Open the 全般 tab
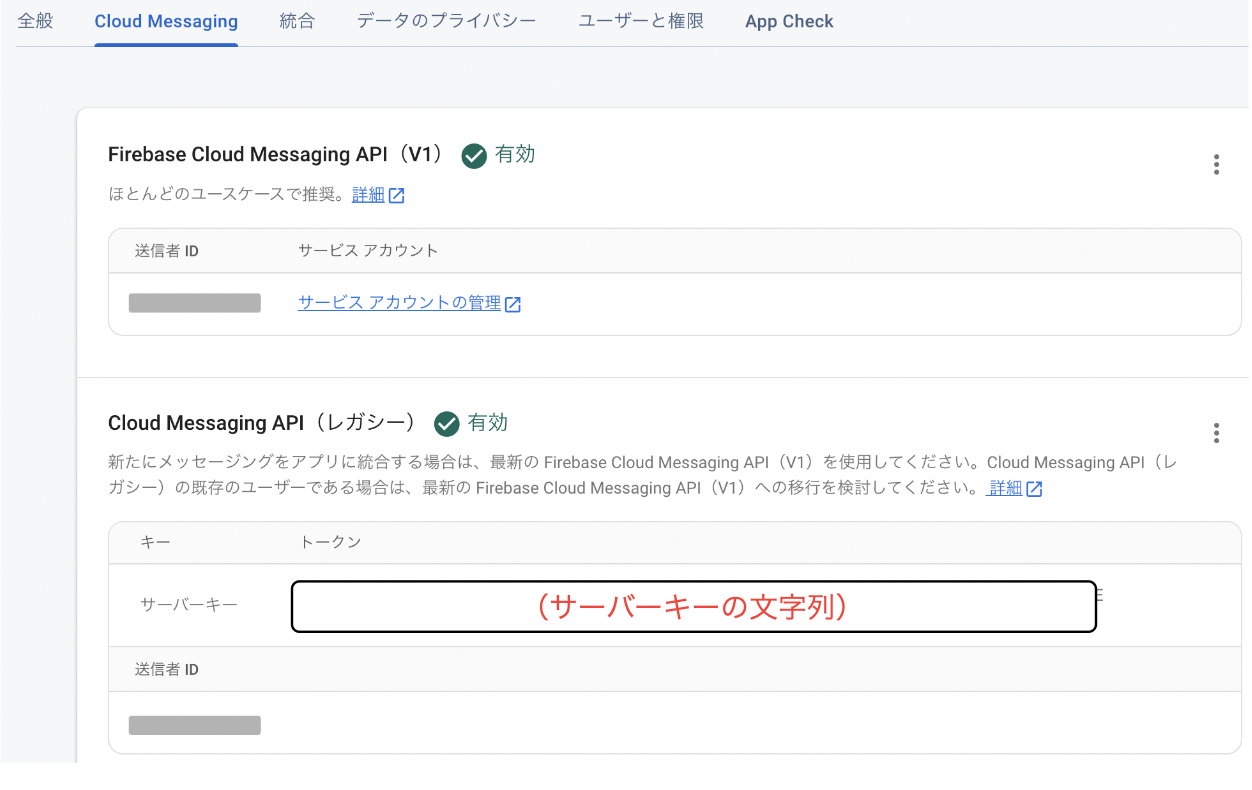 [35, 21]
